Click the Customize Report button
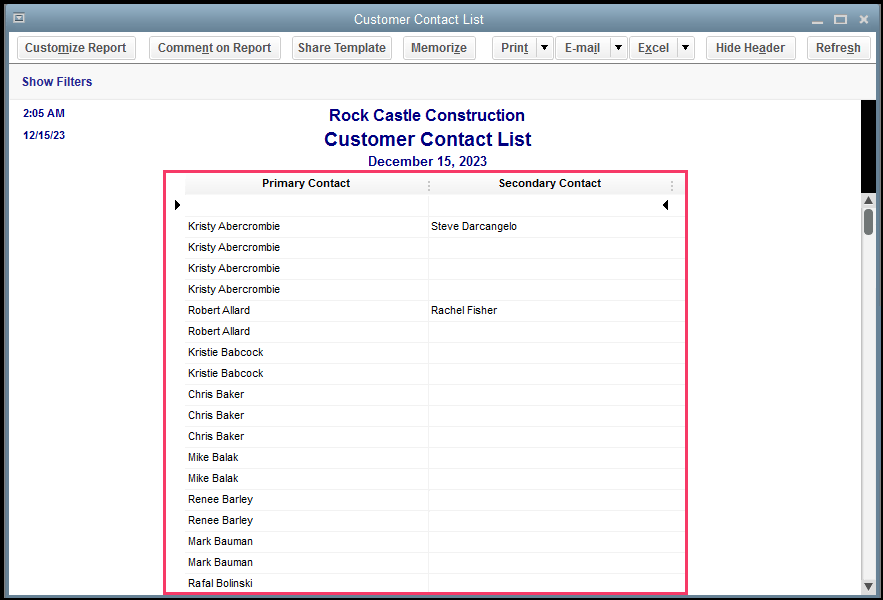 click(x=75, y=47)
